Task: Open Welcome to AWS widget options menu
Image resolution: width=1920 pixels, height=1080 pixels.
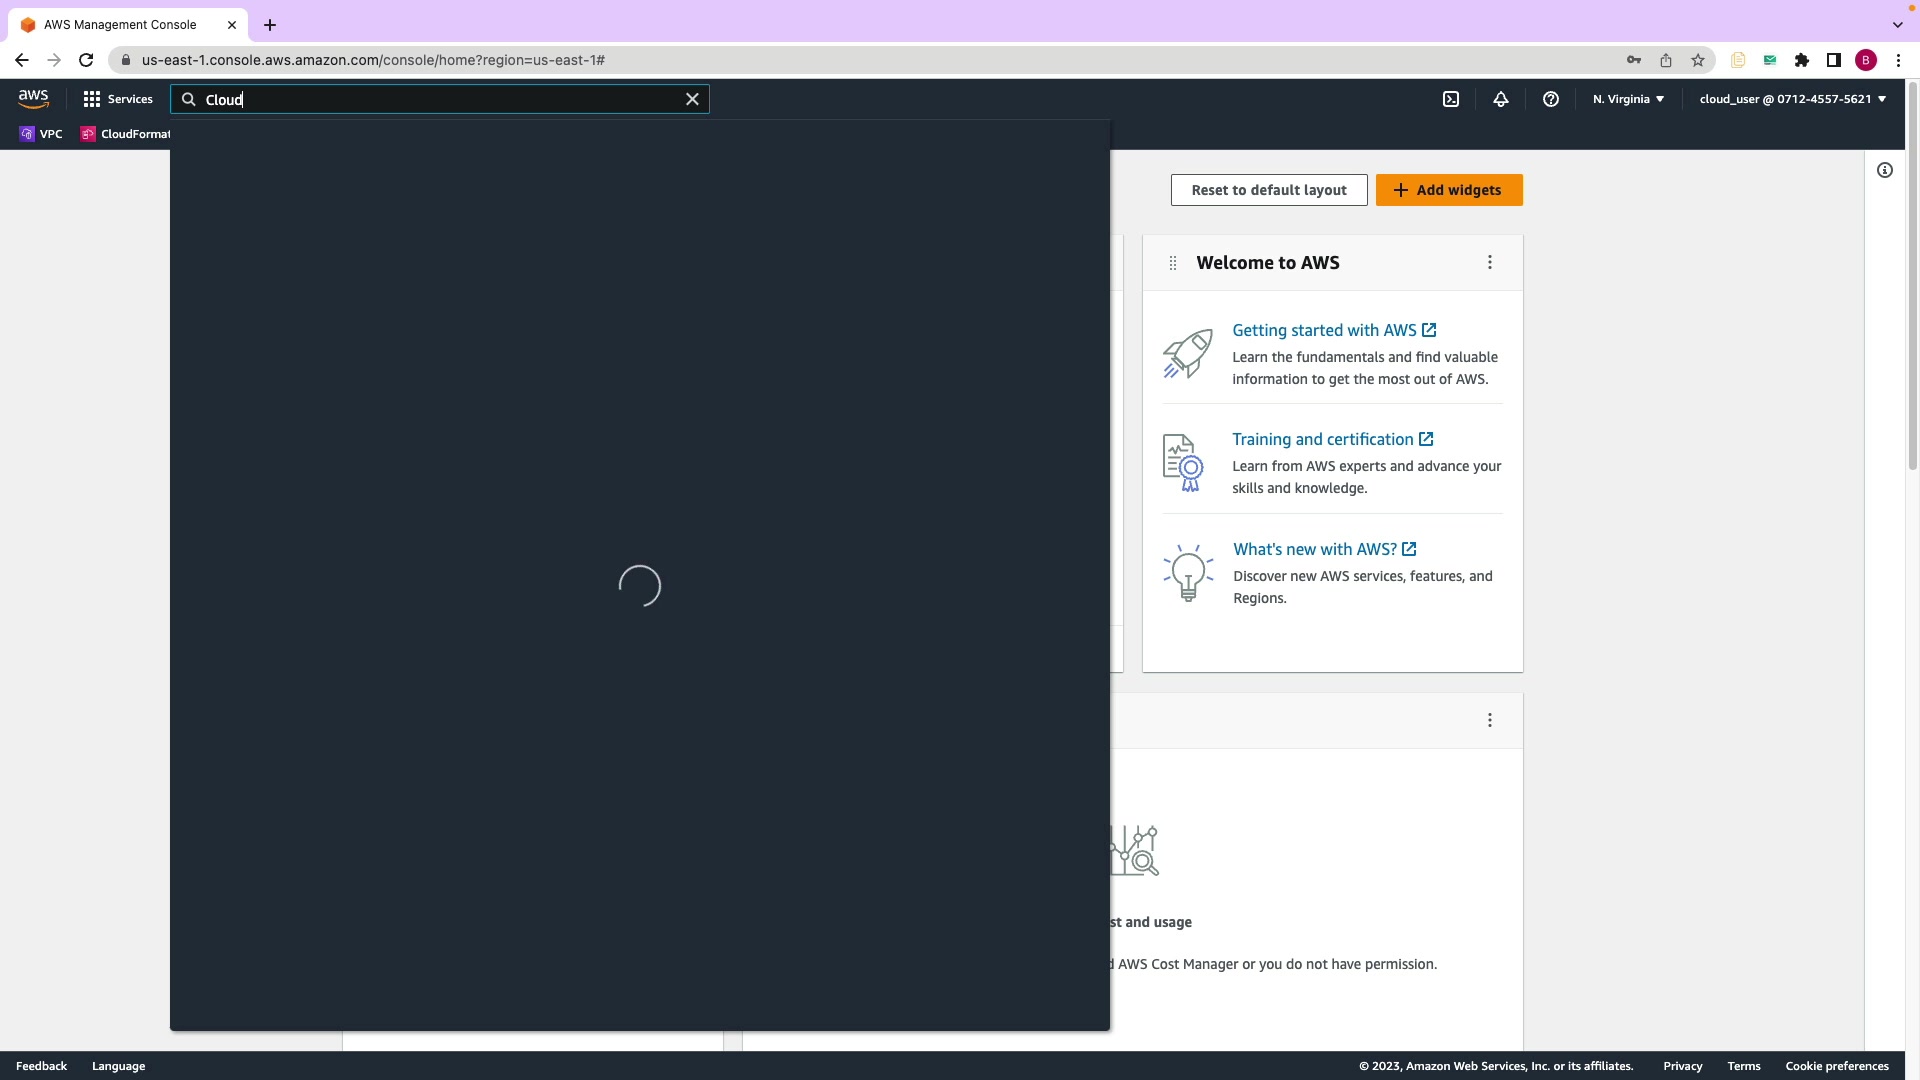Action: (x=1490, y=262)
